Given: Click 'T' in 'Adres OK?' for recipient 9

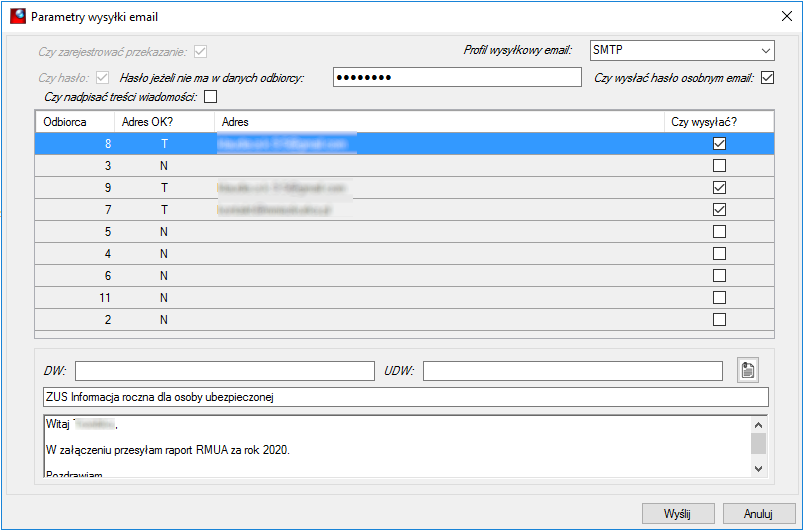Looking at the screenshot, I should [164, 188].
